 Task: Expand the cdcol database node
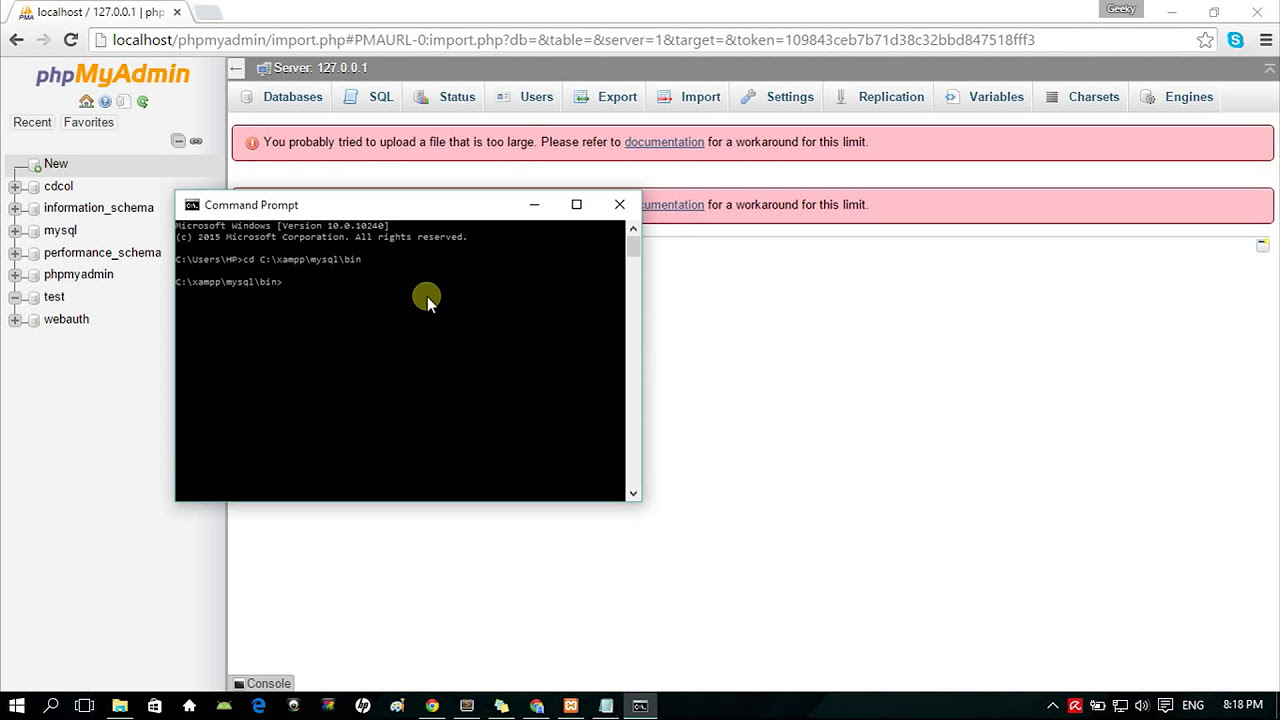[x=15, y=187]
